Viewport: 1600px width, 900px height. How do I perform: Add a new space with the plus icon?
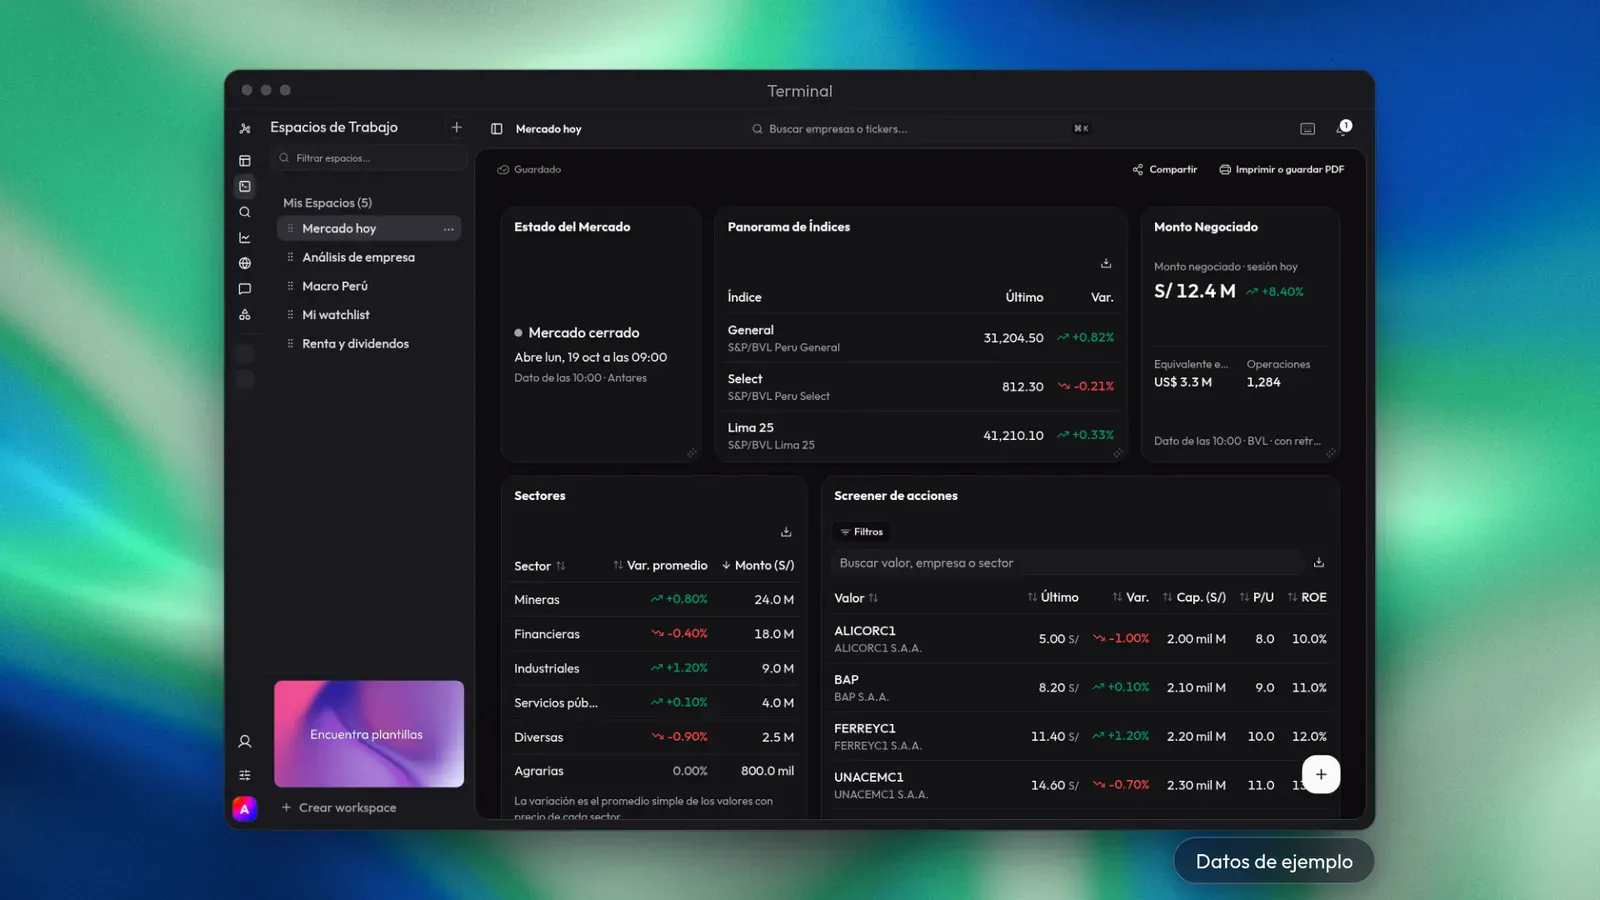click(x=456, y=127)
